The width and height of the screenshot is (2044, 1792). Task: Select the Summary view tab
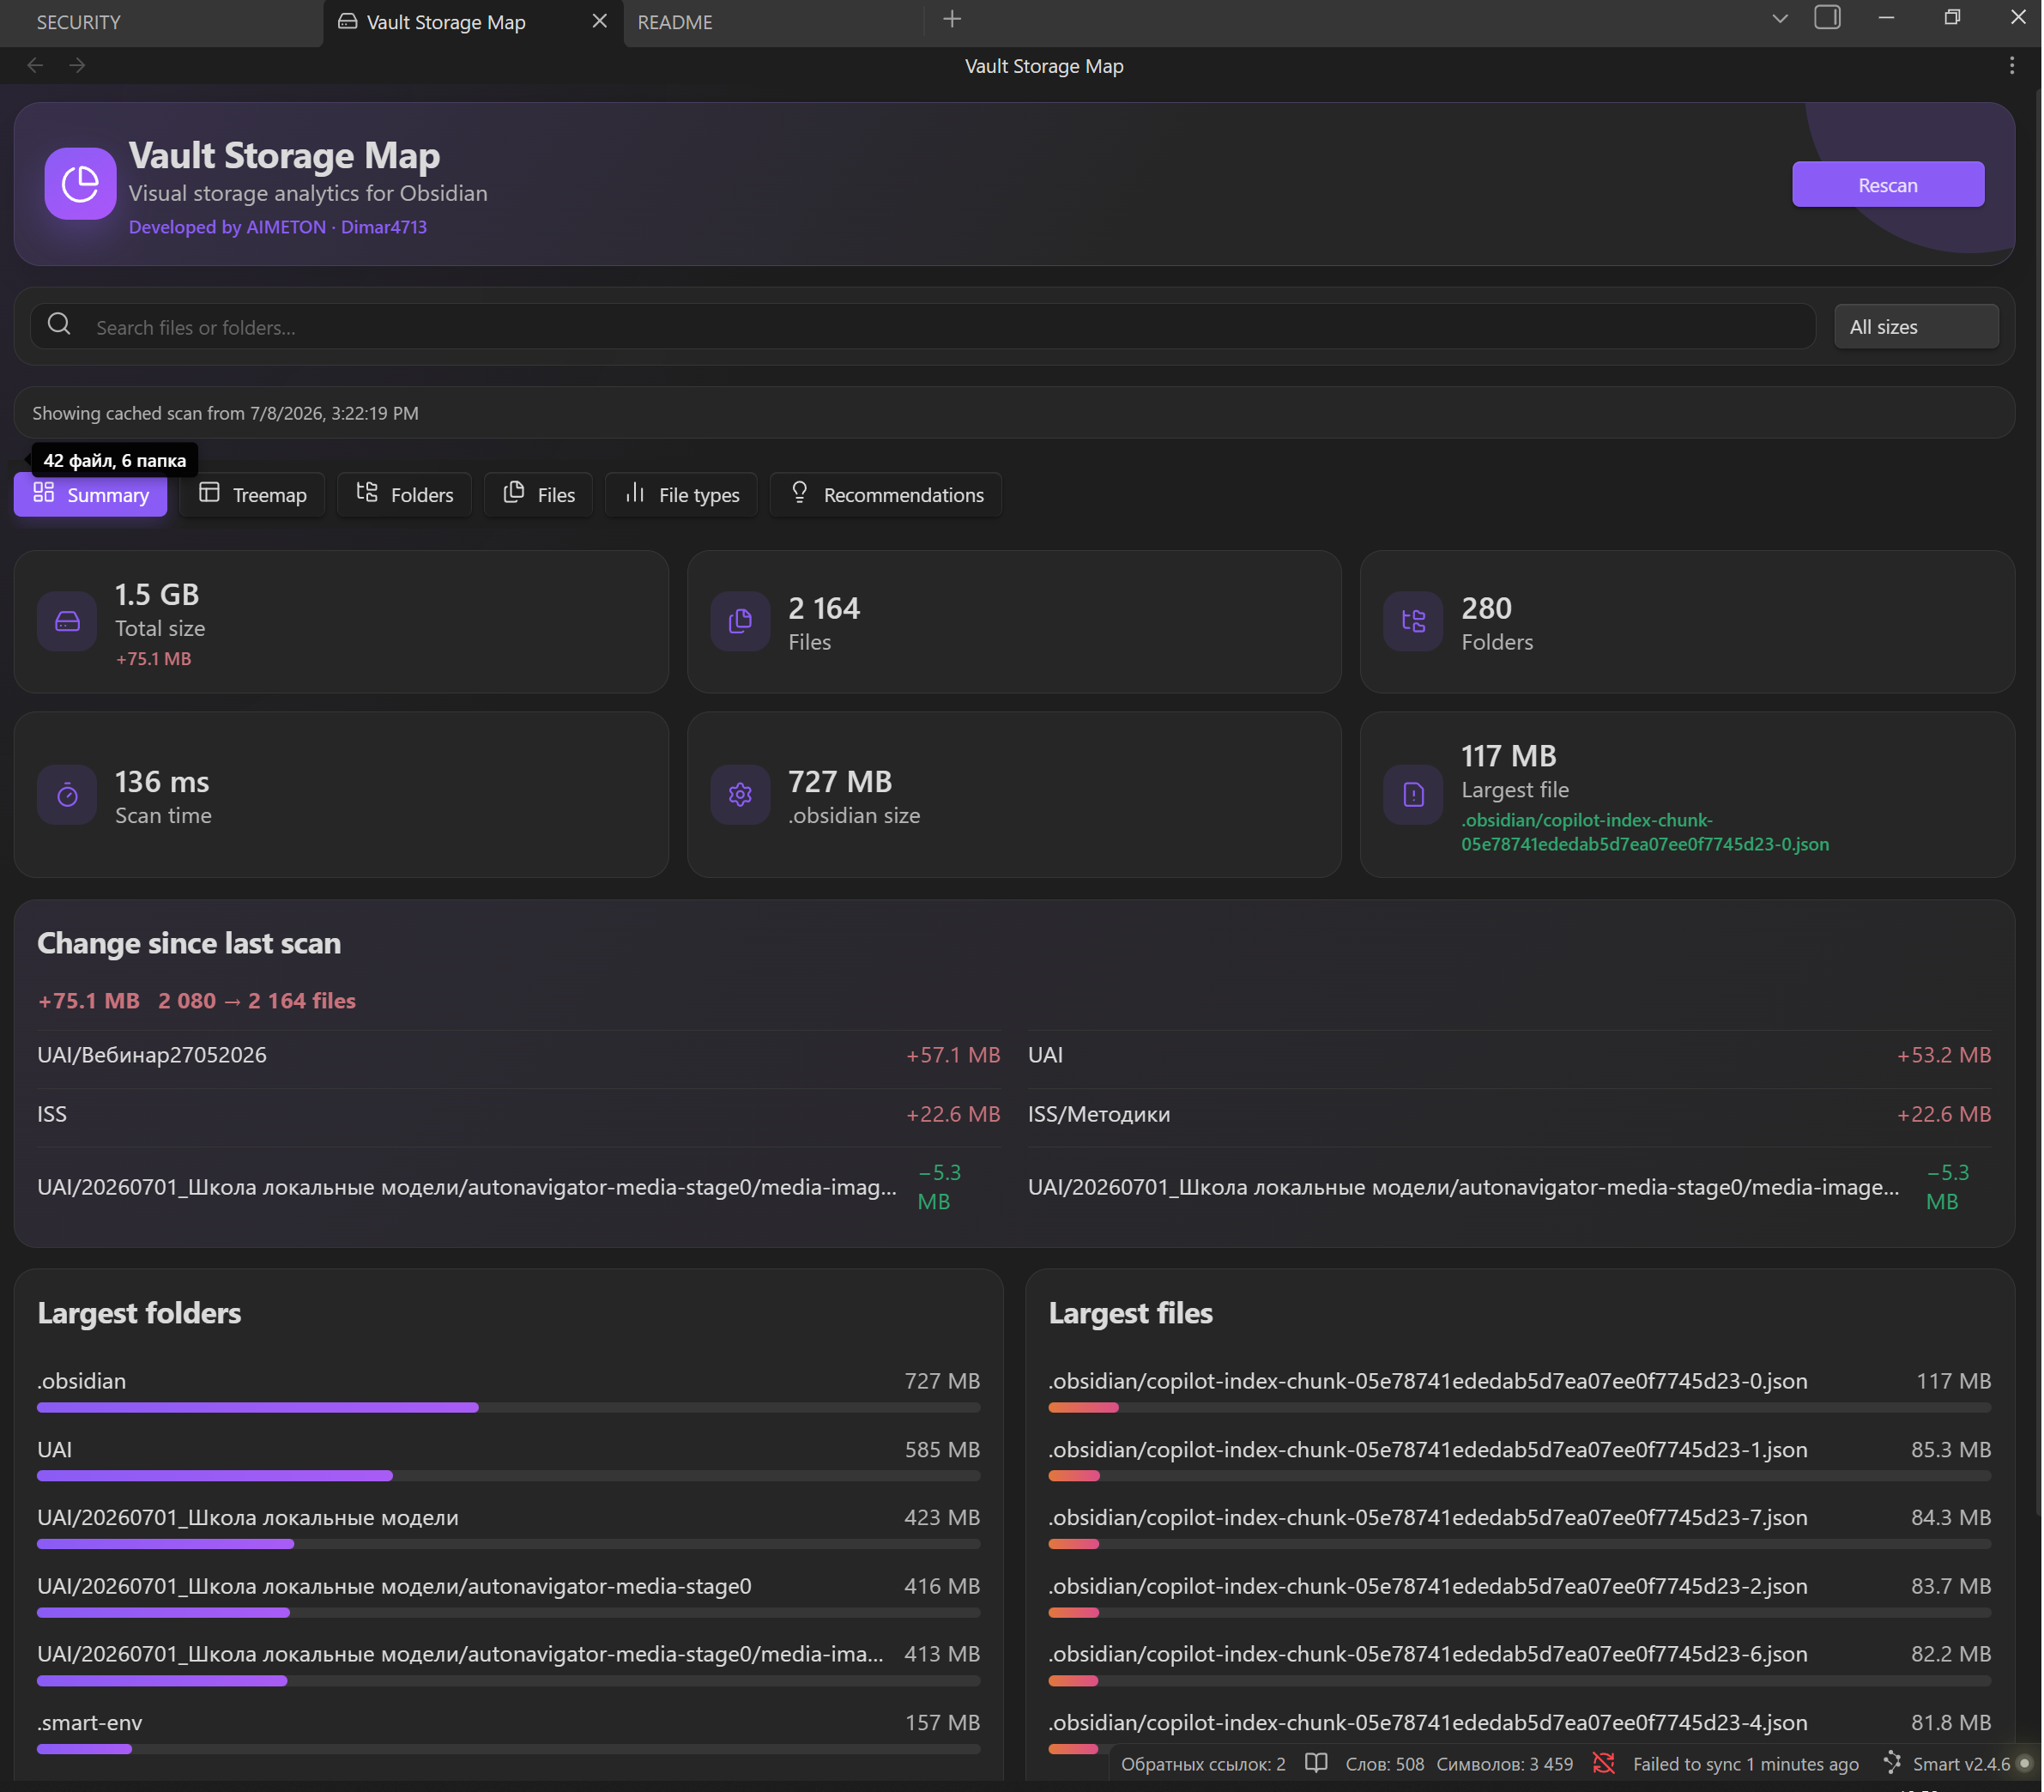(90, 495)
